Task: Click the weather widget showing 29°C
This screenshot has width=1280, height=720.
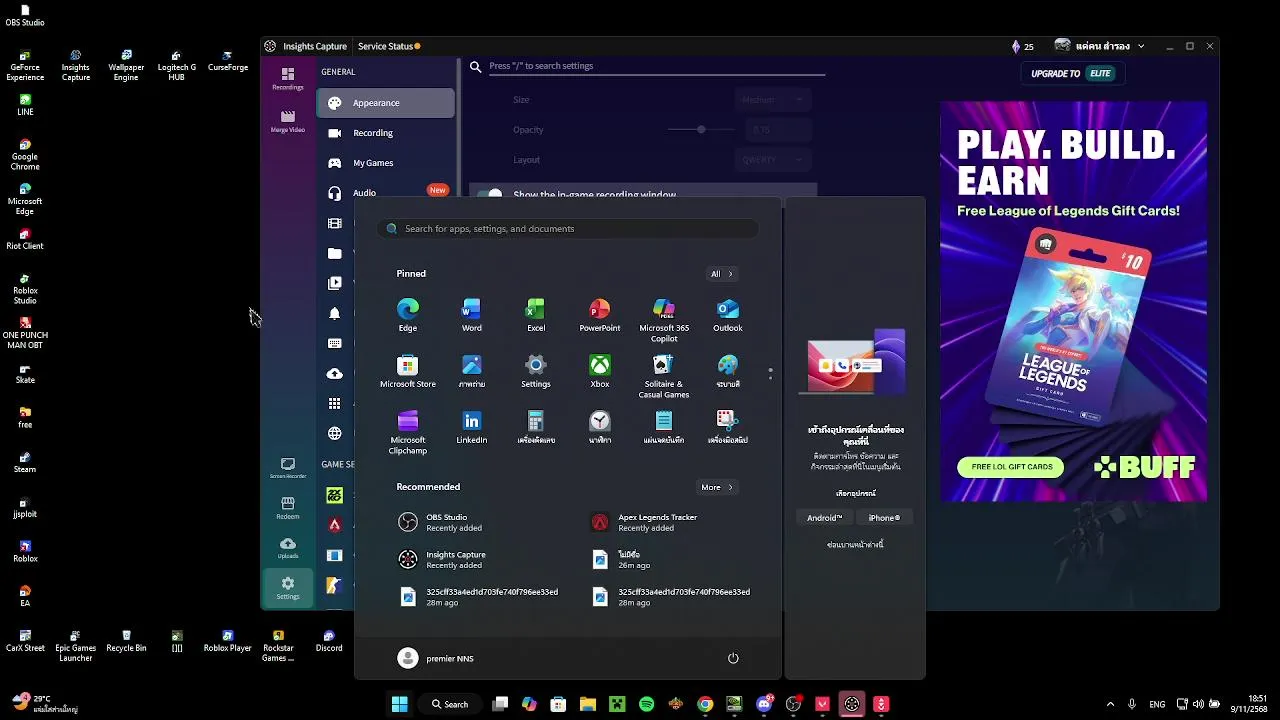Action: [44, 704]
